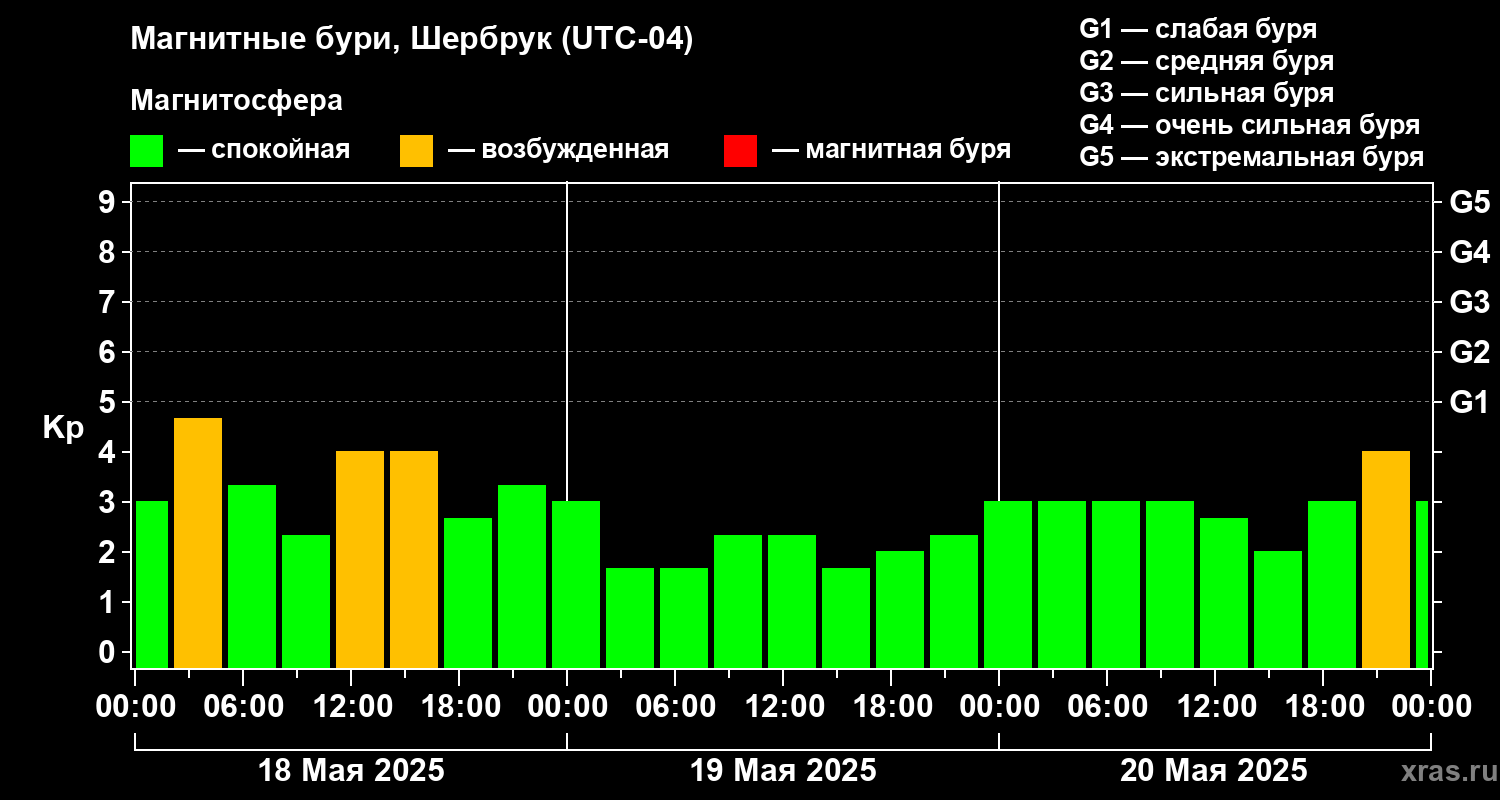Click 'G2 — средняя буря' legend line

pyautogui.click(x=1206, y=61)
